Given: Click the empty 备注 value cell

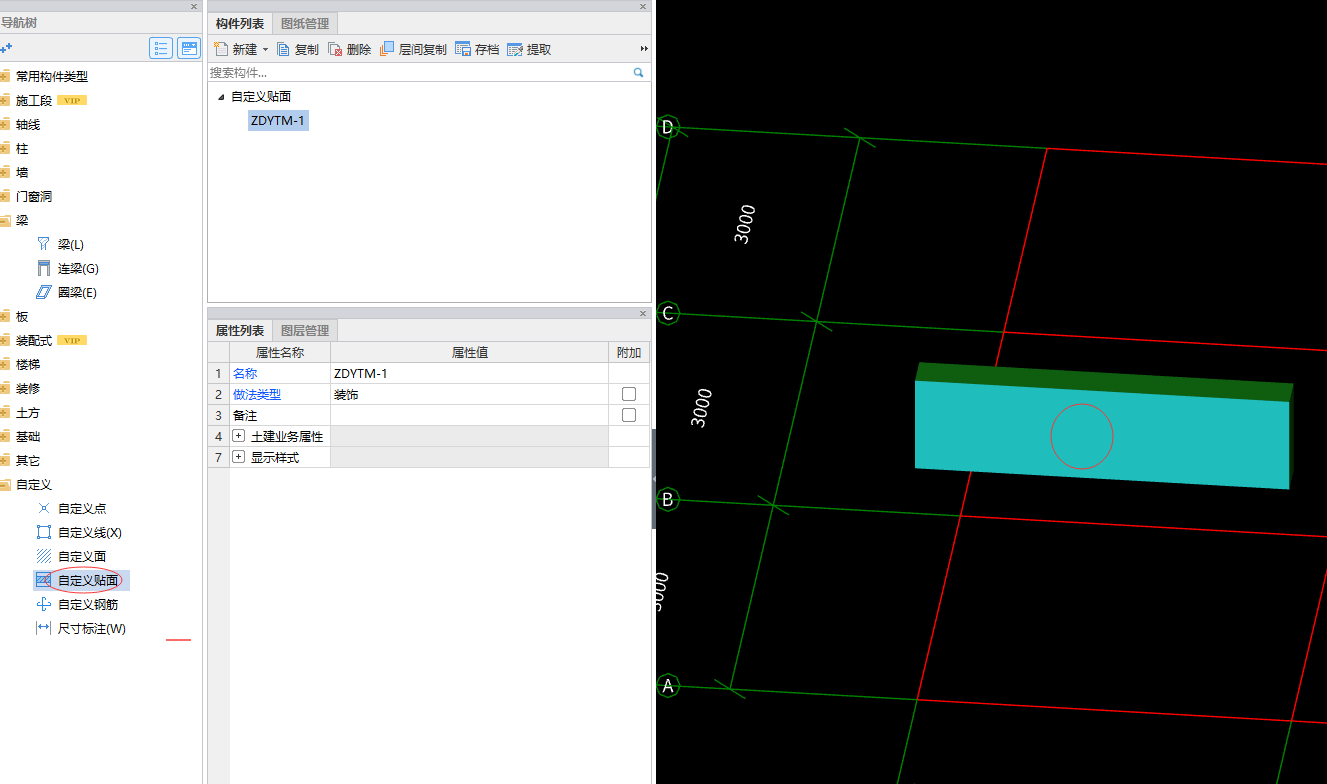Looking at the screenshot, I should [x=469, y=414].
